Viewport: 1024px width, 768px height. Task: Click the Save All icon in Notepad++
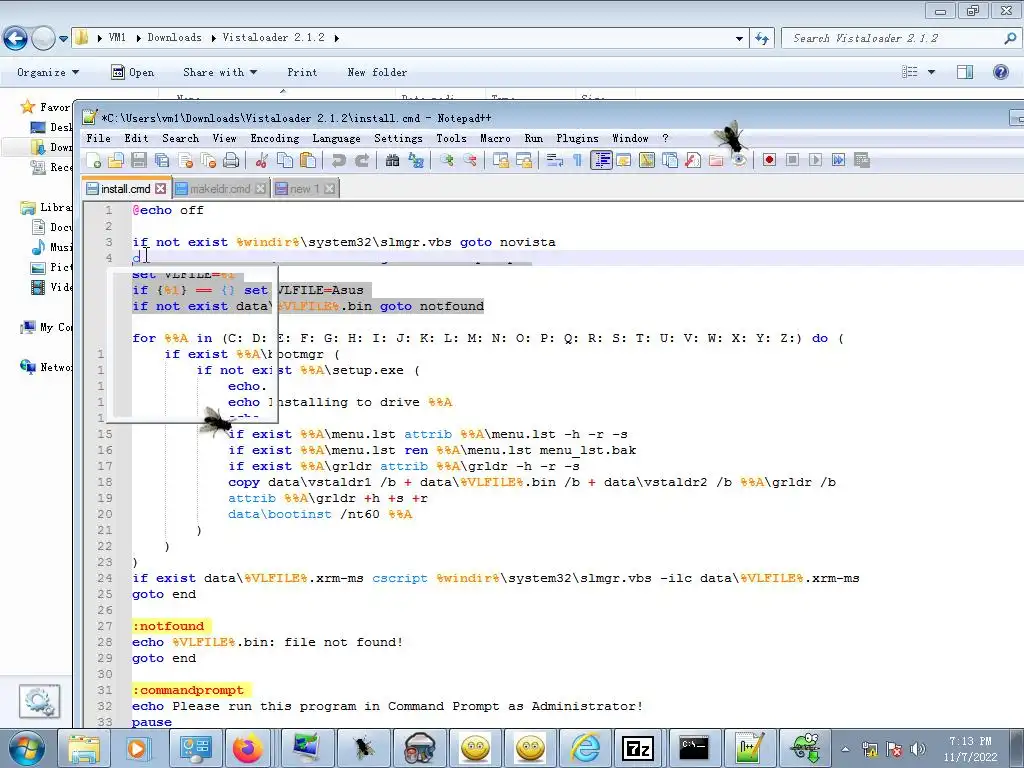[162, 160]
